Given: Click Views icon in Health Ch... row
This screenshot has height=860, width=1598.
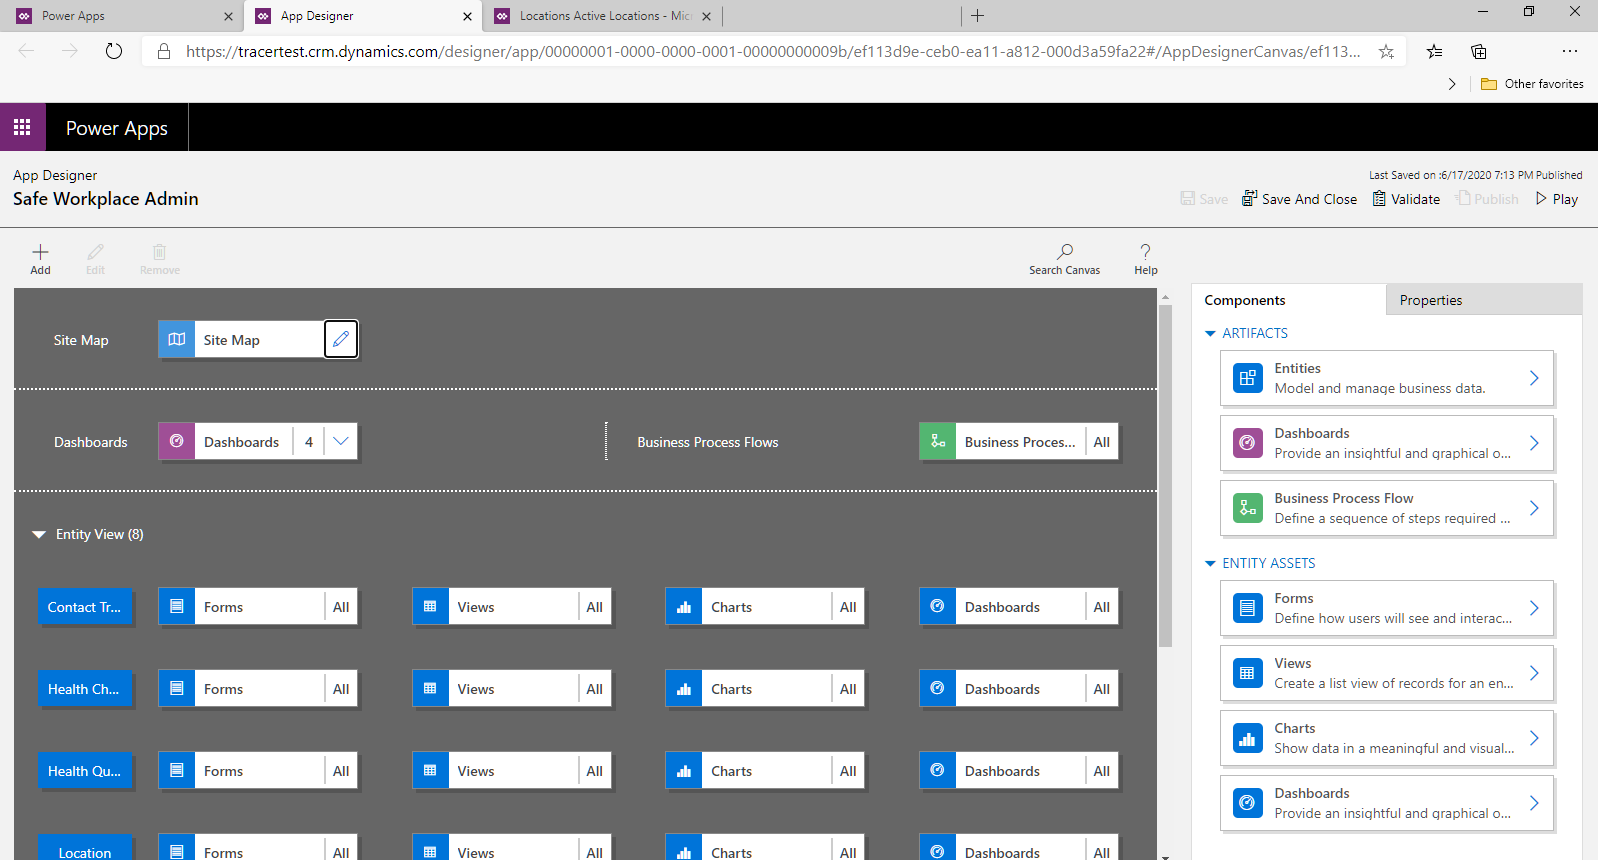Looking at the screenshot, I should pyautogui.click(x=430, y=688).
